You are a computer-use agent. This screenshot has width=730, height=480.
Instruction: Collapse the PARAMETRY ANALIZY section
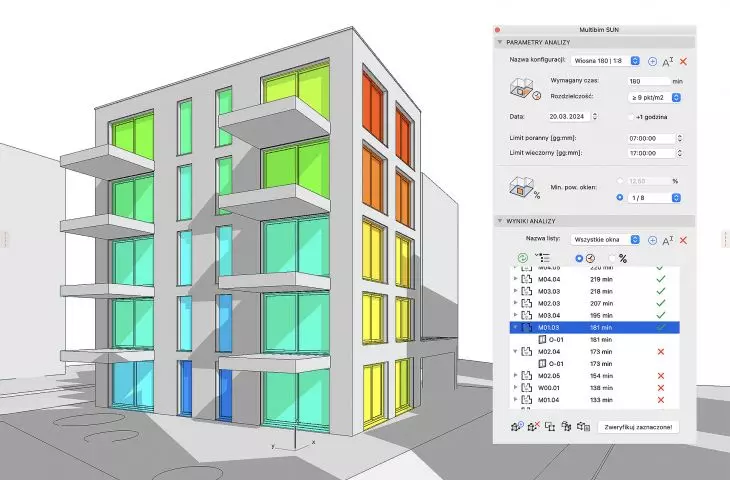pos(500,42)
